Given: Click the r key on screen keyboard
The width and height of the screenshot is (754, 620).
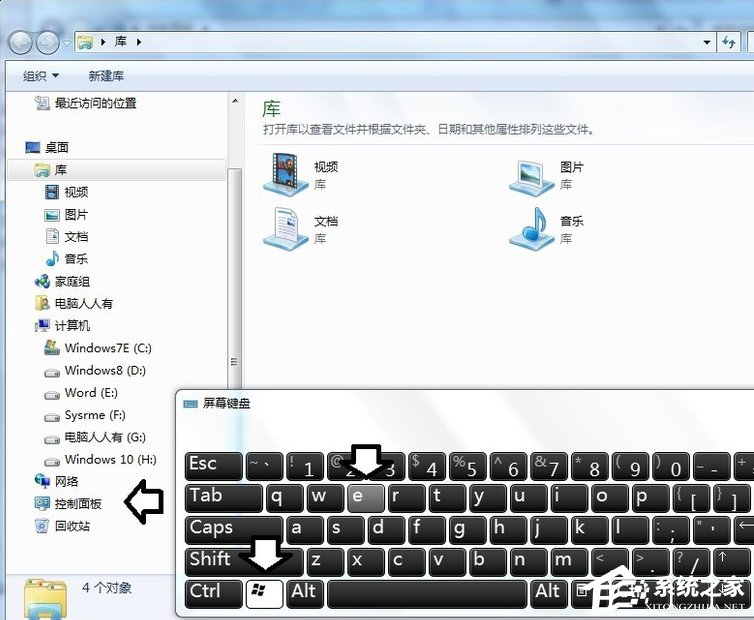Looking at the screenshot, I should pyautogui.click(x=406, y=497).
